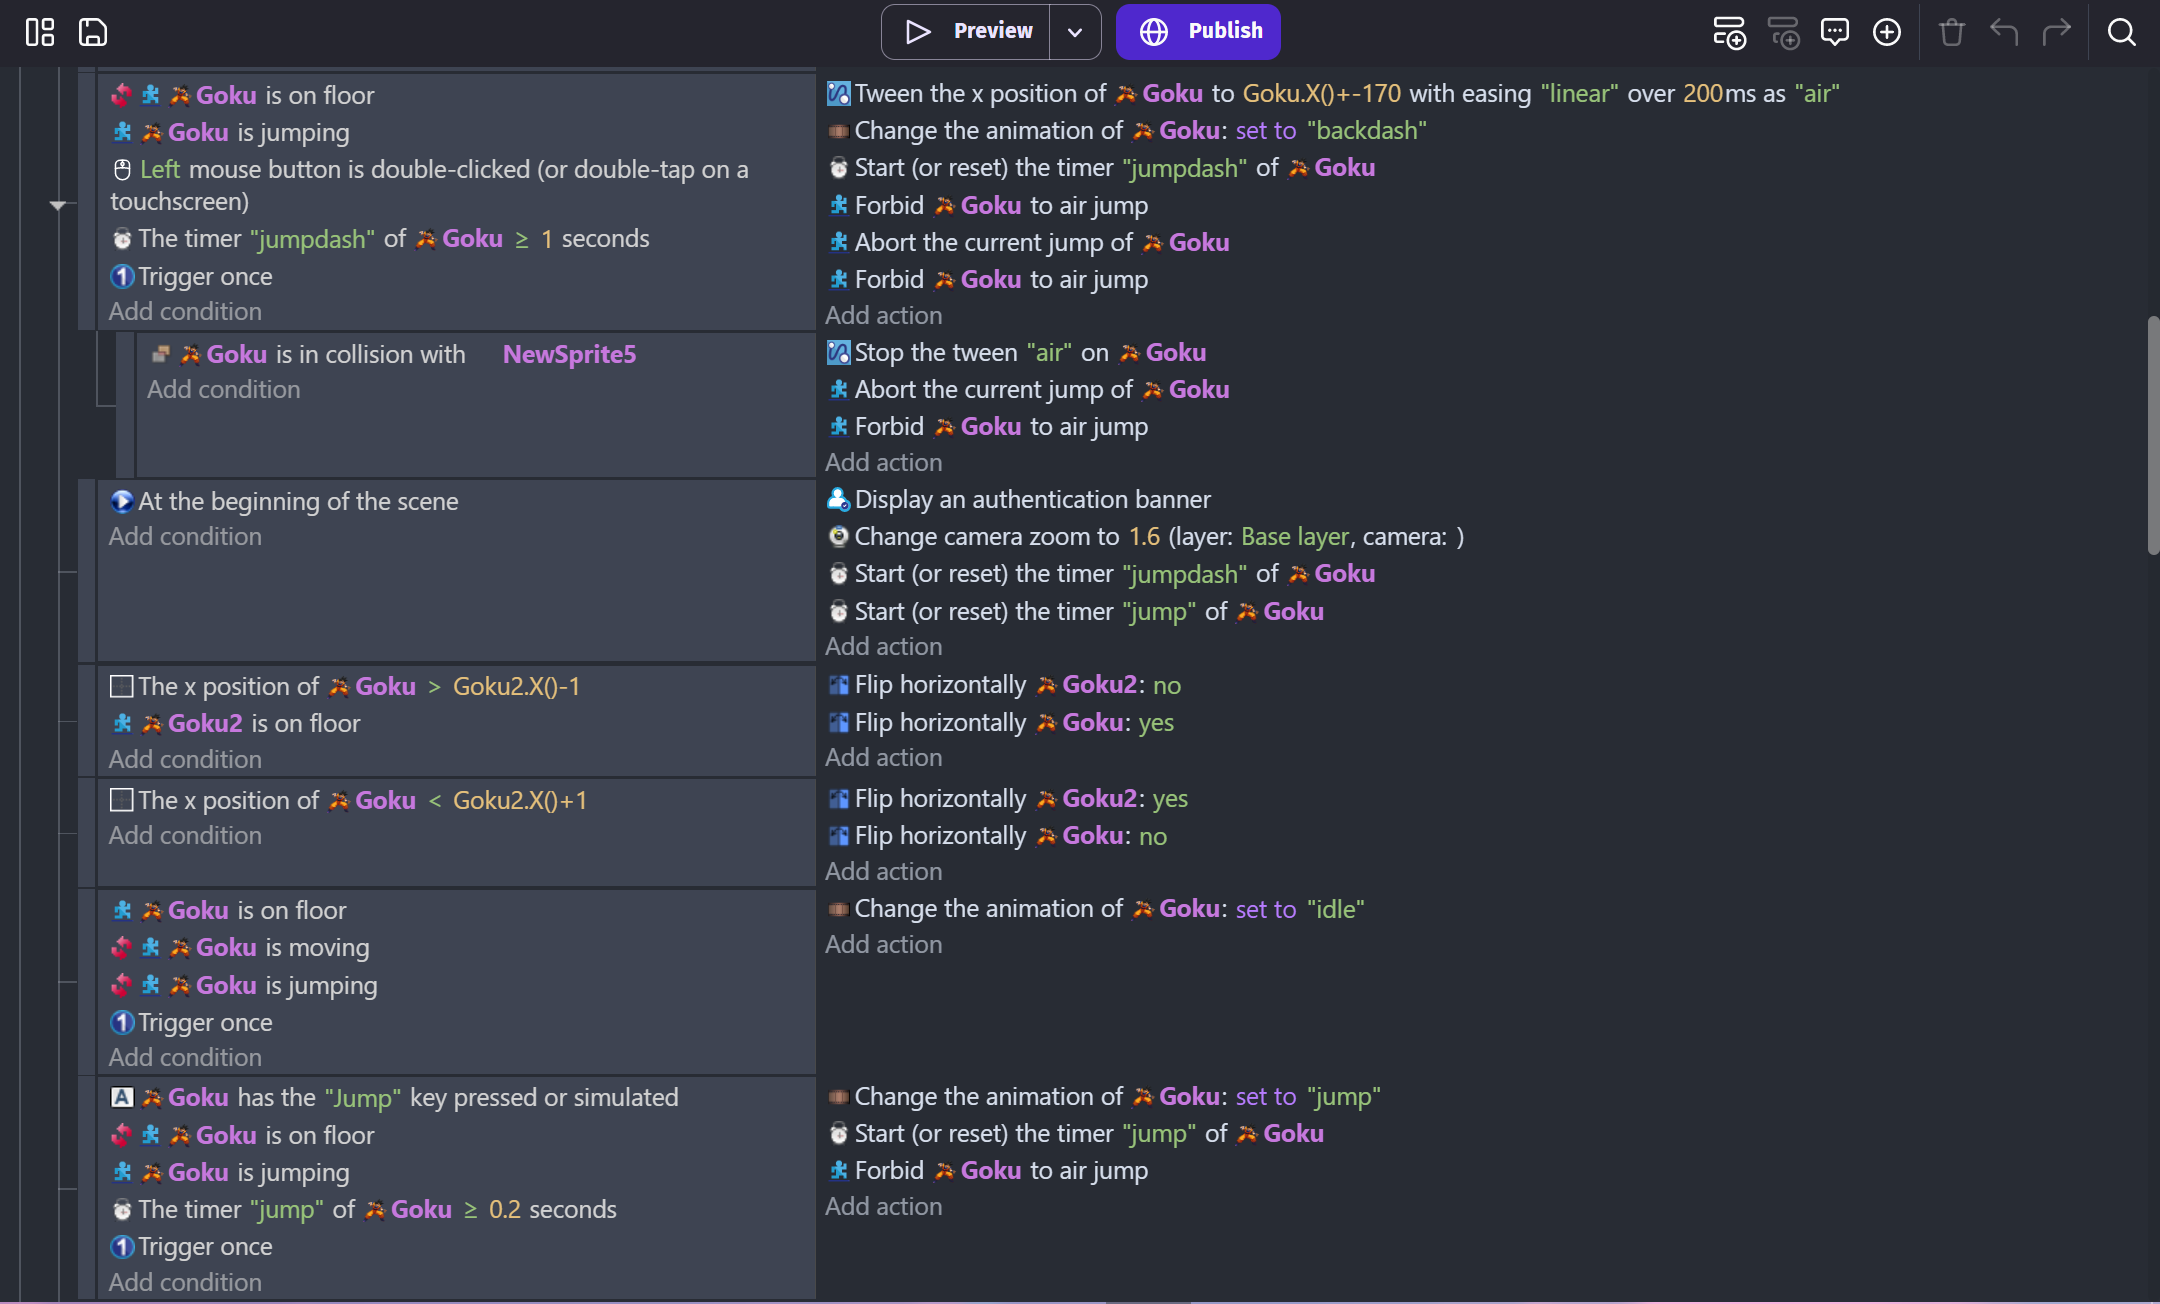Viewport: 2160px width, 1304px height.
Task: Click the collision icon before 'Goku is in collision'
Action: (x=160, y=354)
